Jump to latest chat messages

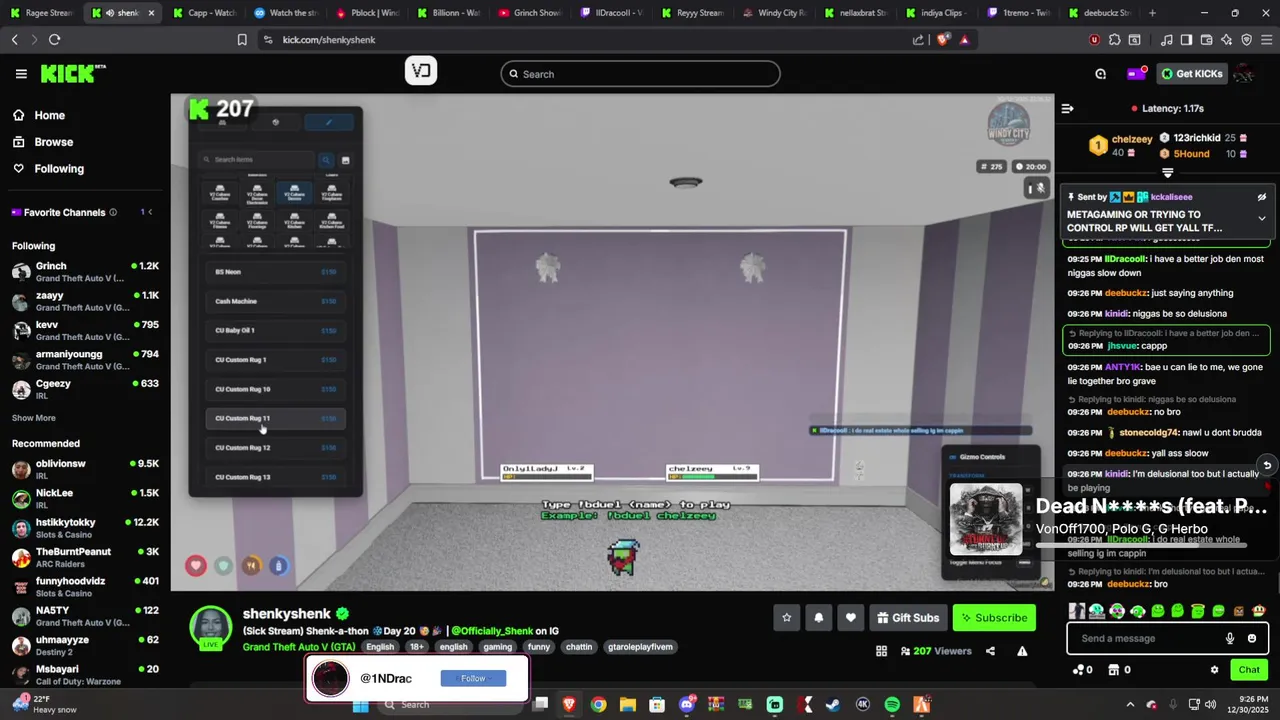click(1266, 465)
